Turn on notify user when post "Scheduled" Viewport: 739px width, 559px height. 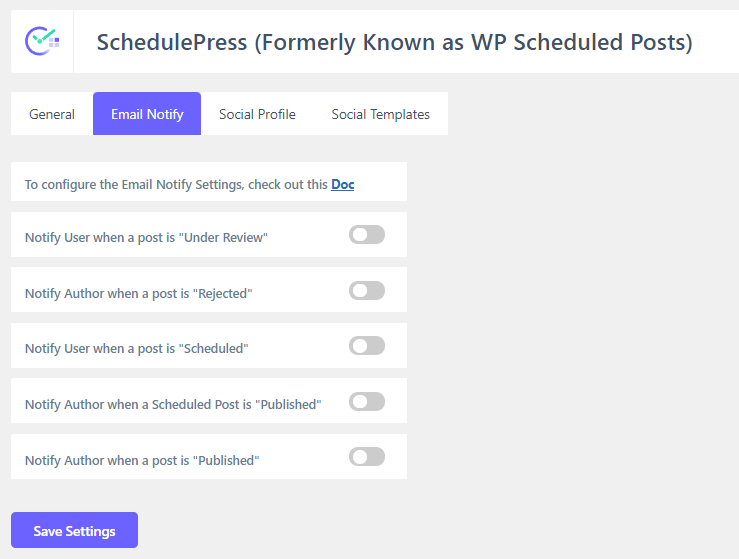367,346
